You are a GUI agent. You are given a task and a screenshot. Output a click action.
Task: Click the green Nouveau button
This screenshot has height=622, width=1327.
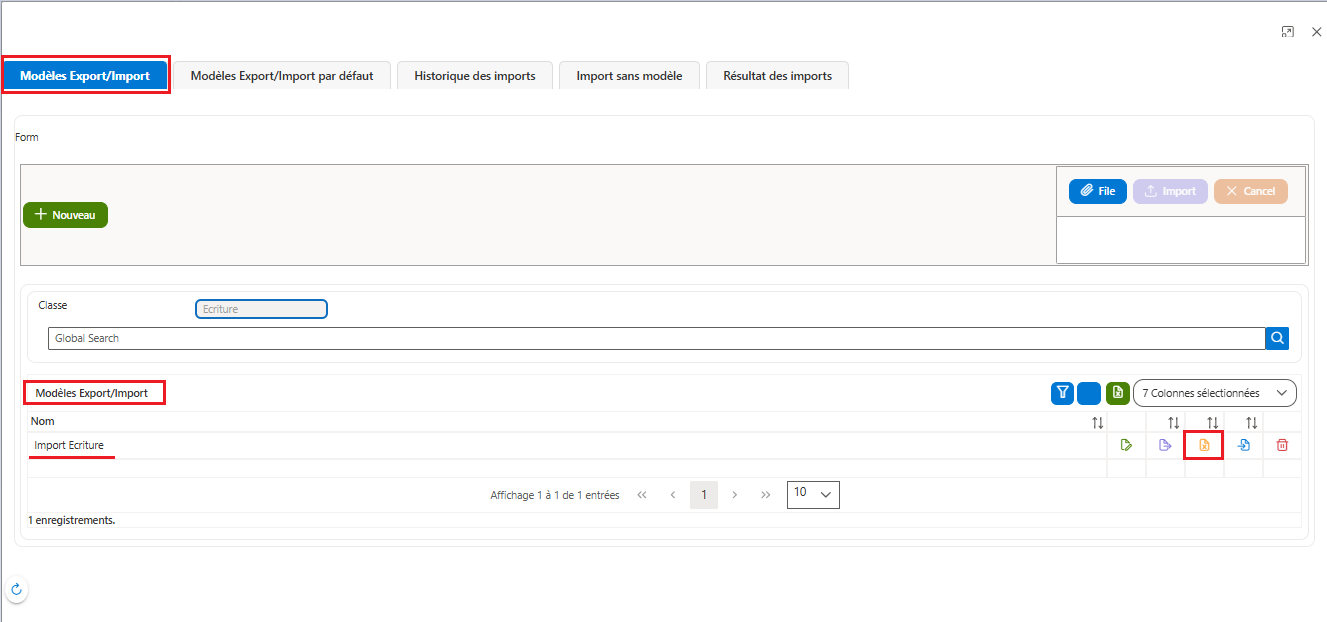coord(65,215)
